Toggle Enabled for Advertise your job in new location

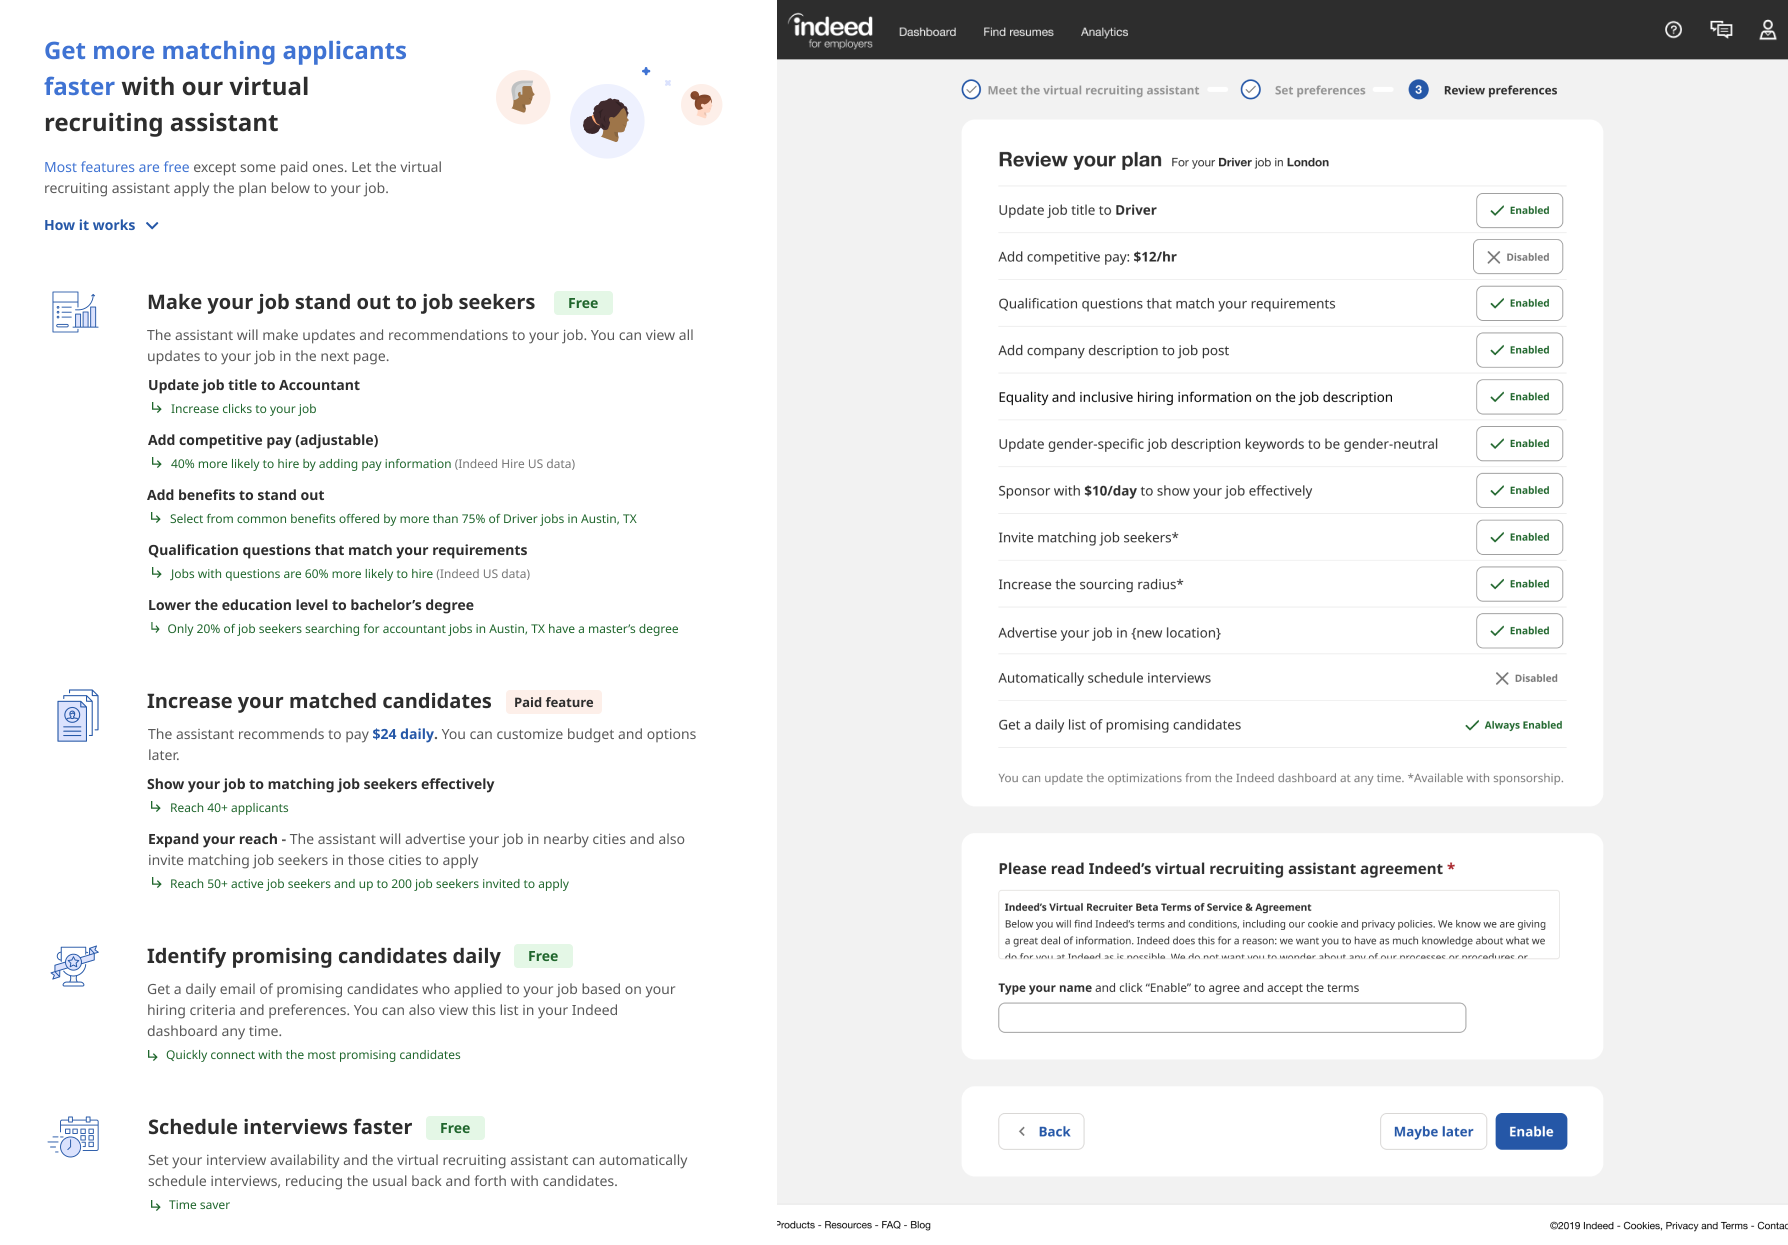tap(1519, 631)
